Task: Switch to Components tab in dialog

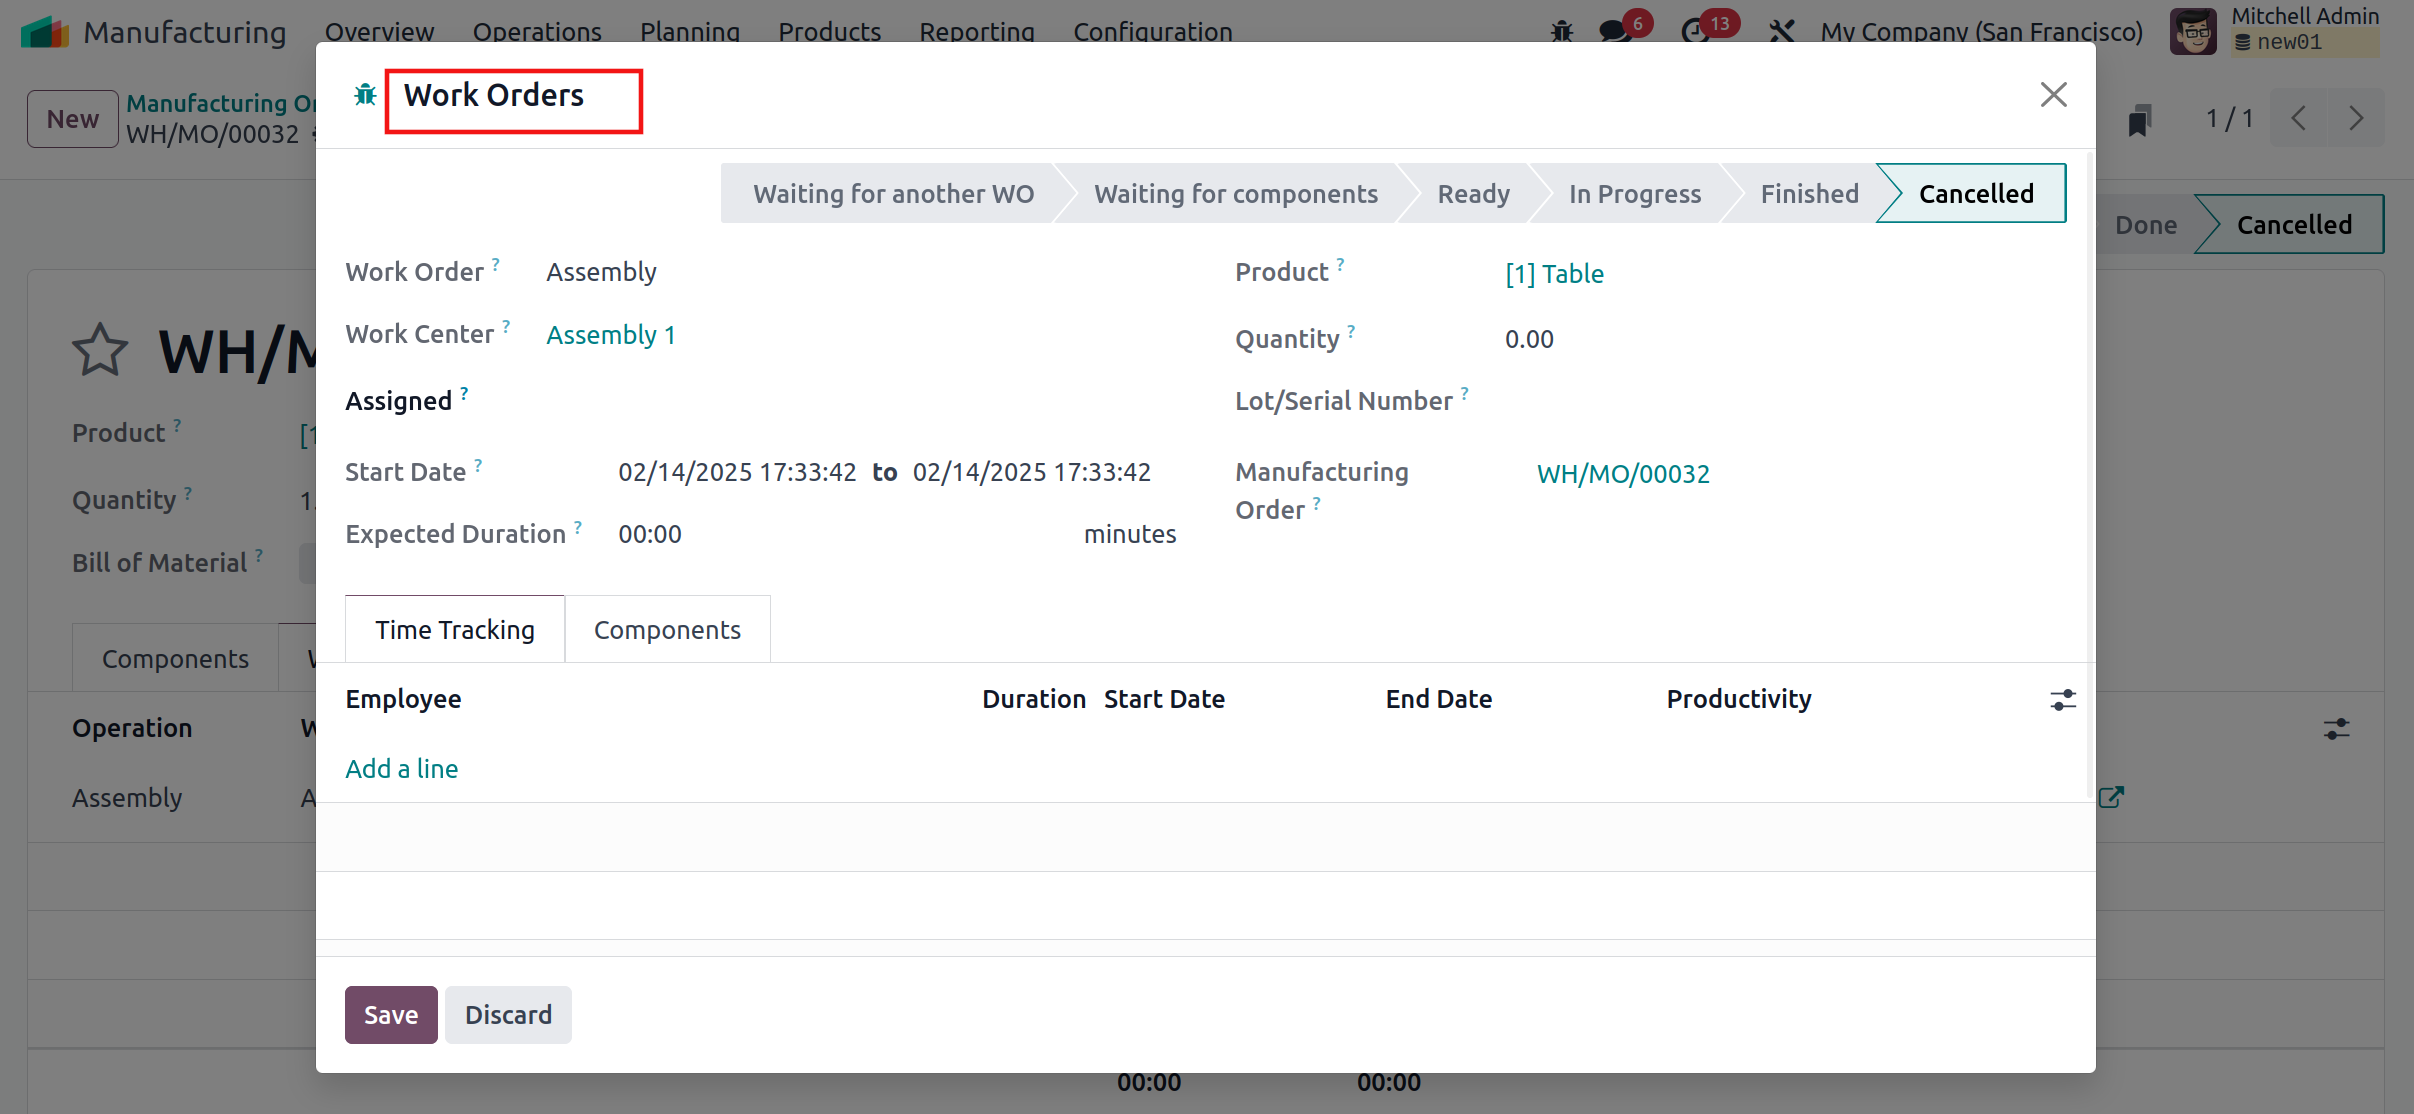Action: (667, 630)
